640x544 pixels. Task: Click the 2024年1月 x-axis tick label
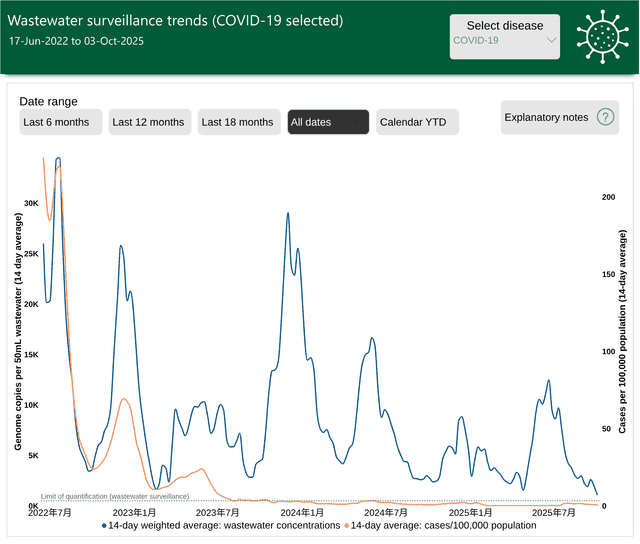coord(305,512)
